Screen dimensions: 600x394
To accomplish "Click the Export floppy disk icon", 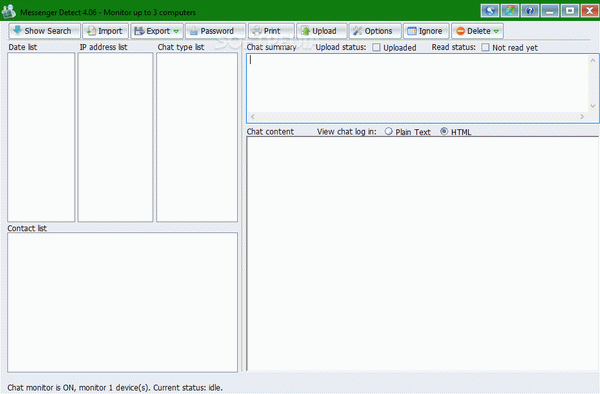I will tap(139, 31).
